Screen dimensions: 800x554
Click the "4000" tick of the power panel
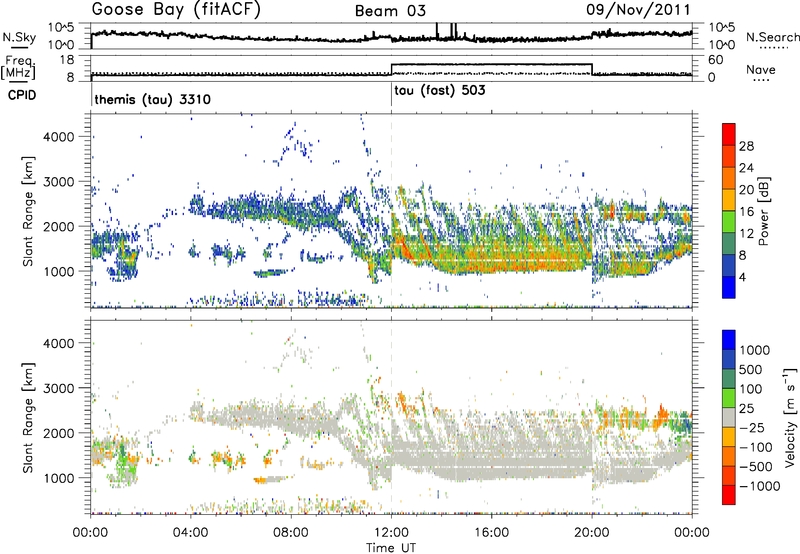pos(58,137)
